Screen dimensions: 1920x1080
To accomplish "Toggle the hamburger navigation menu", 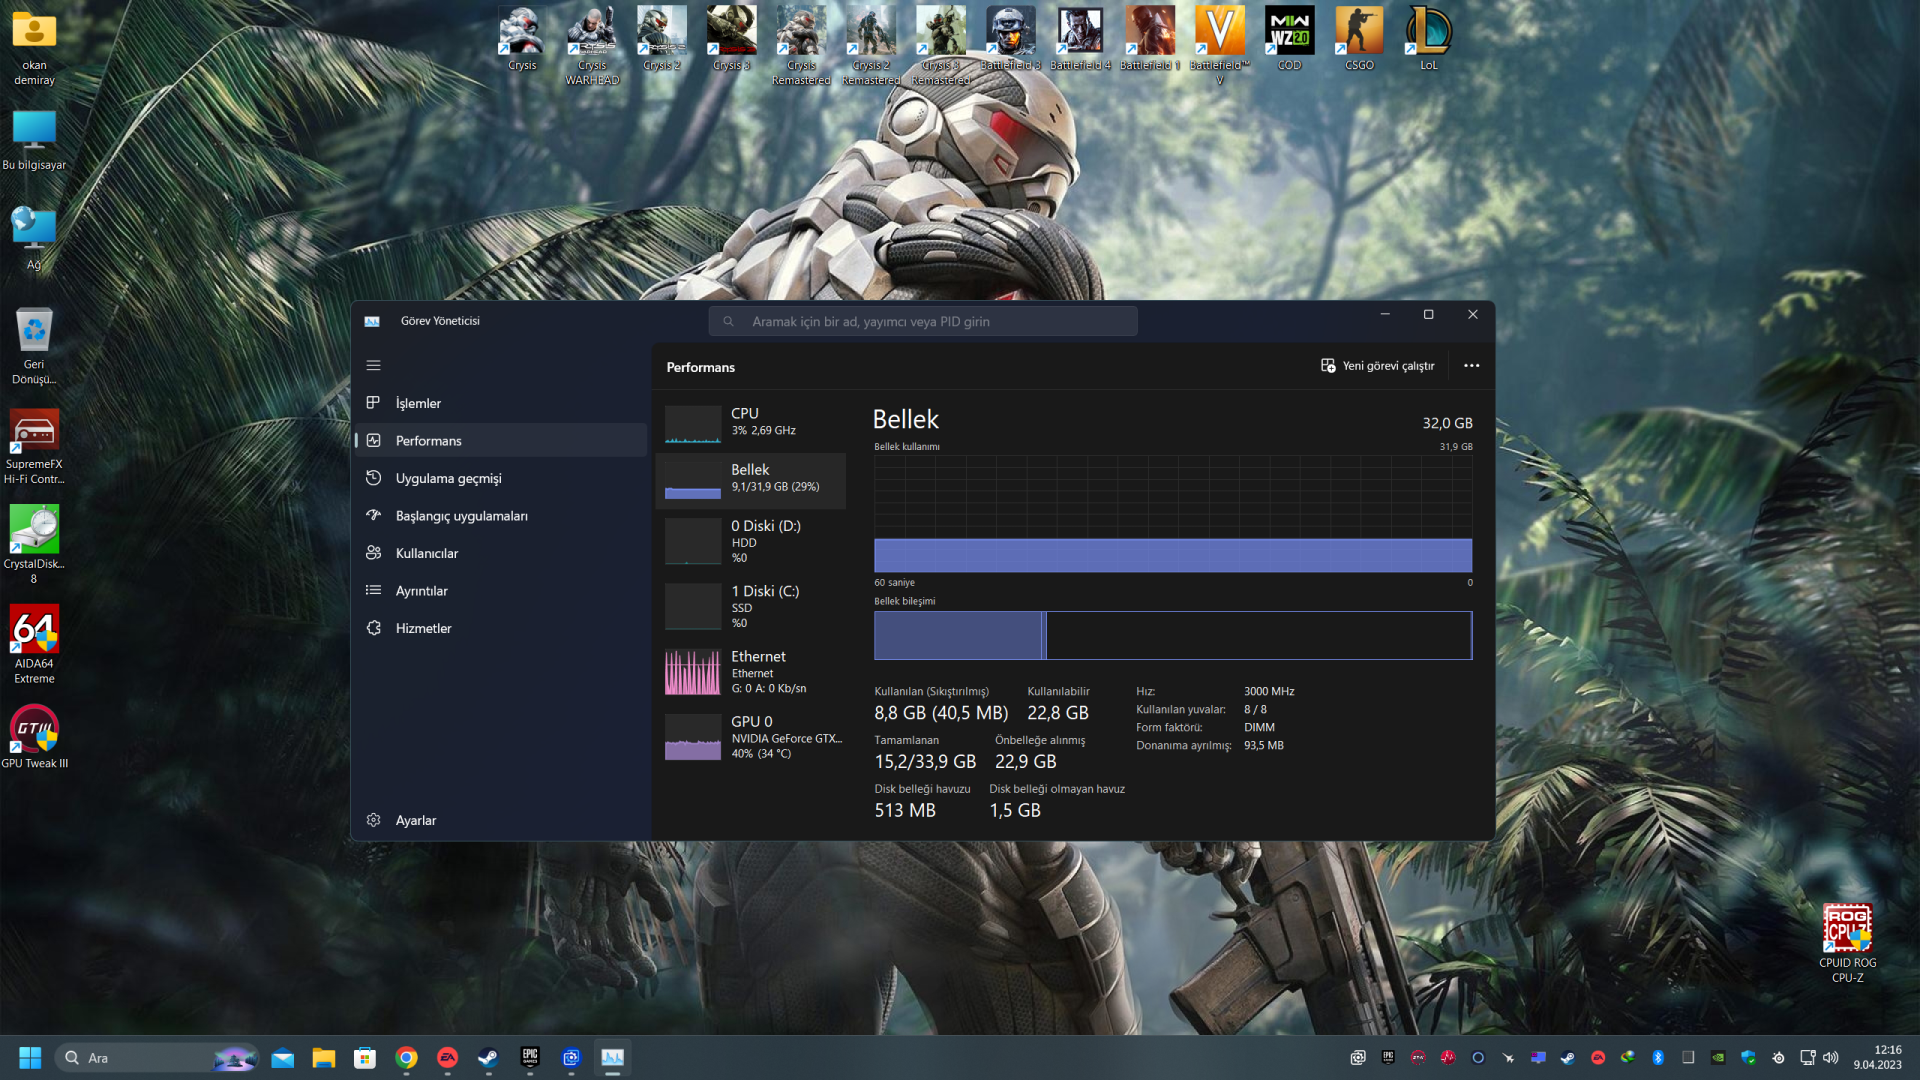I will [x=373, y=366].
